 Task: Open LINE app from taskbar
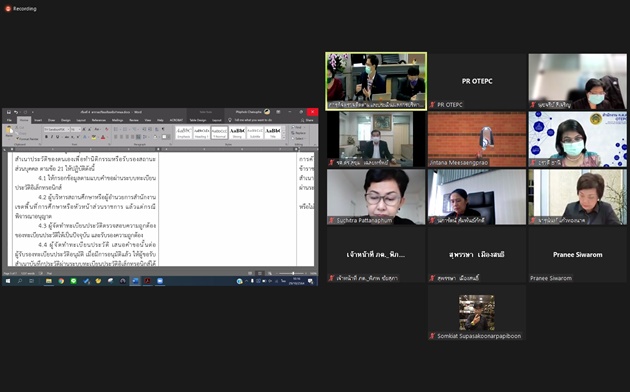[x=74, y=281]
